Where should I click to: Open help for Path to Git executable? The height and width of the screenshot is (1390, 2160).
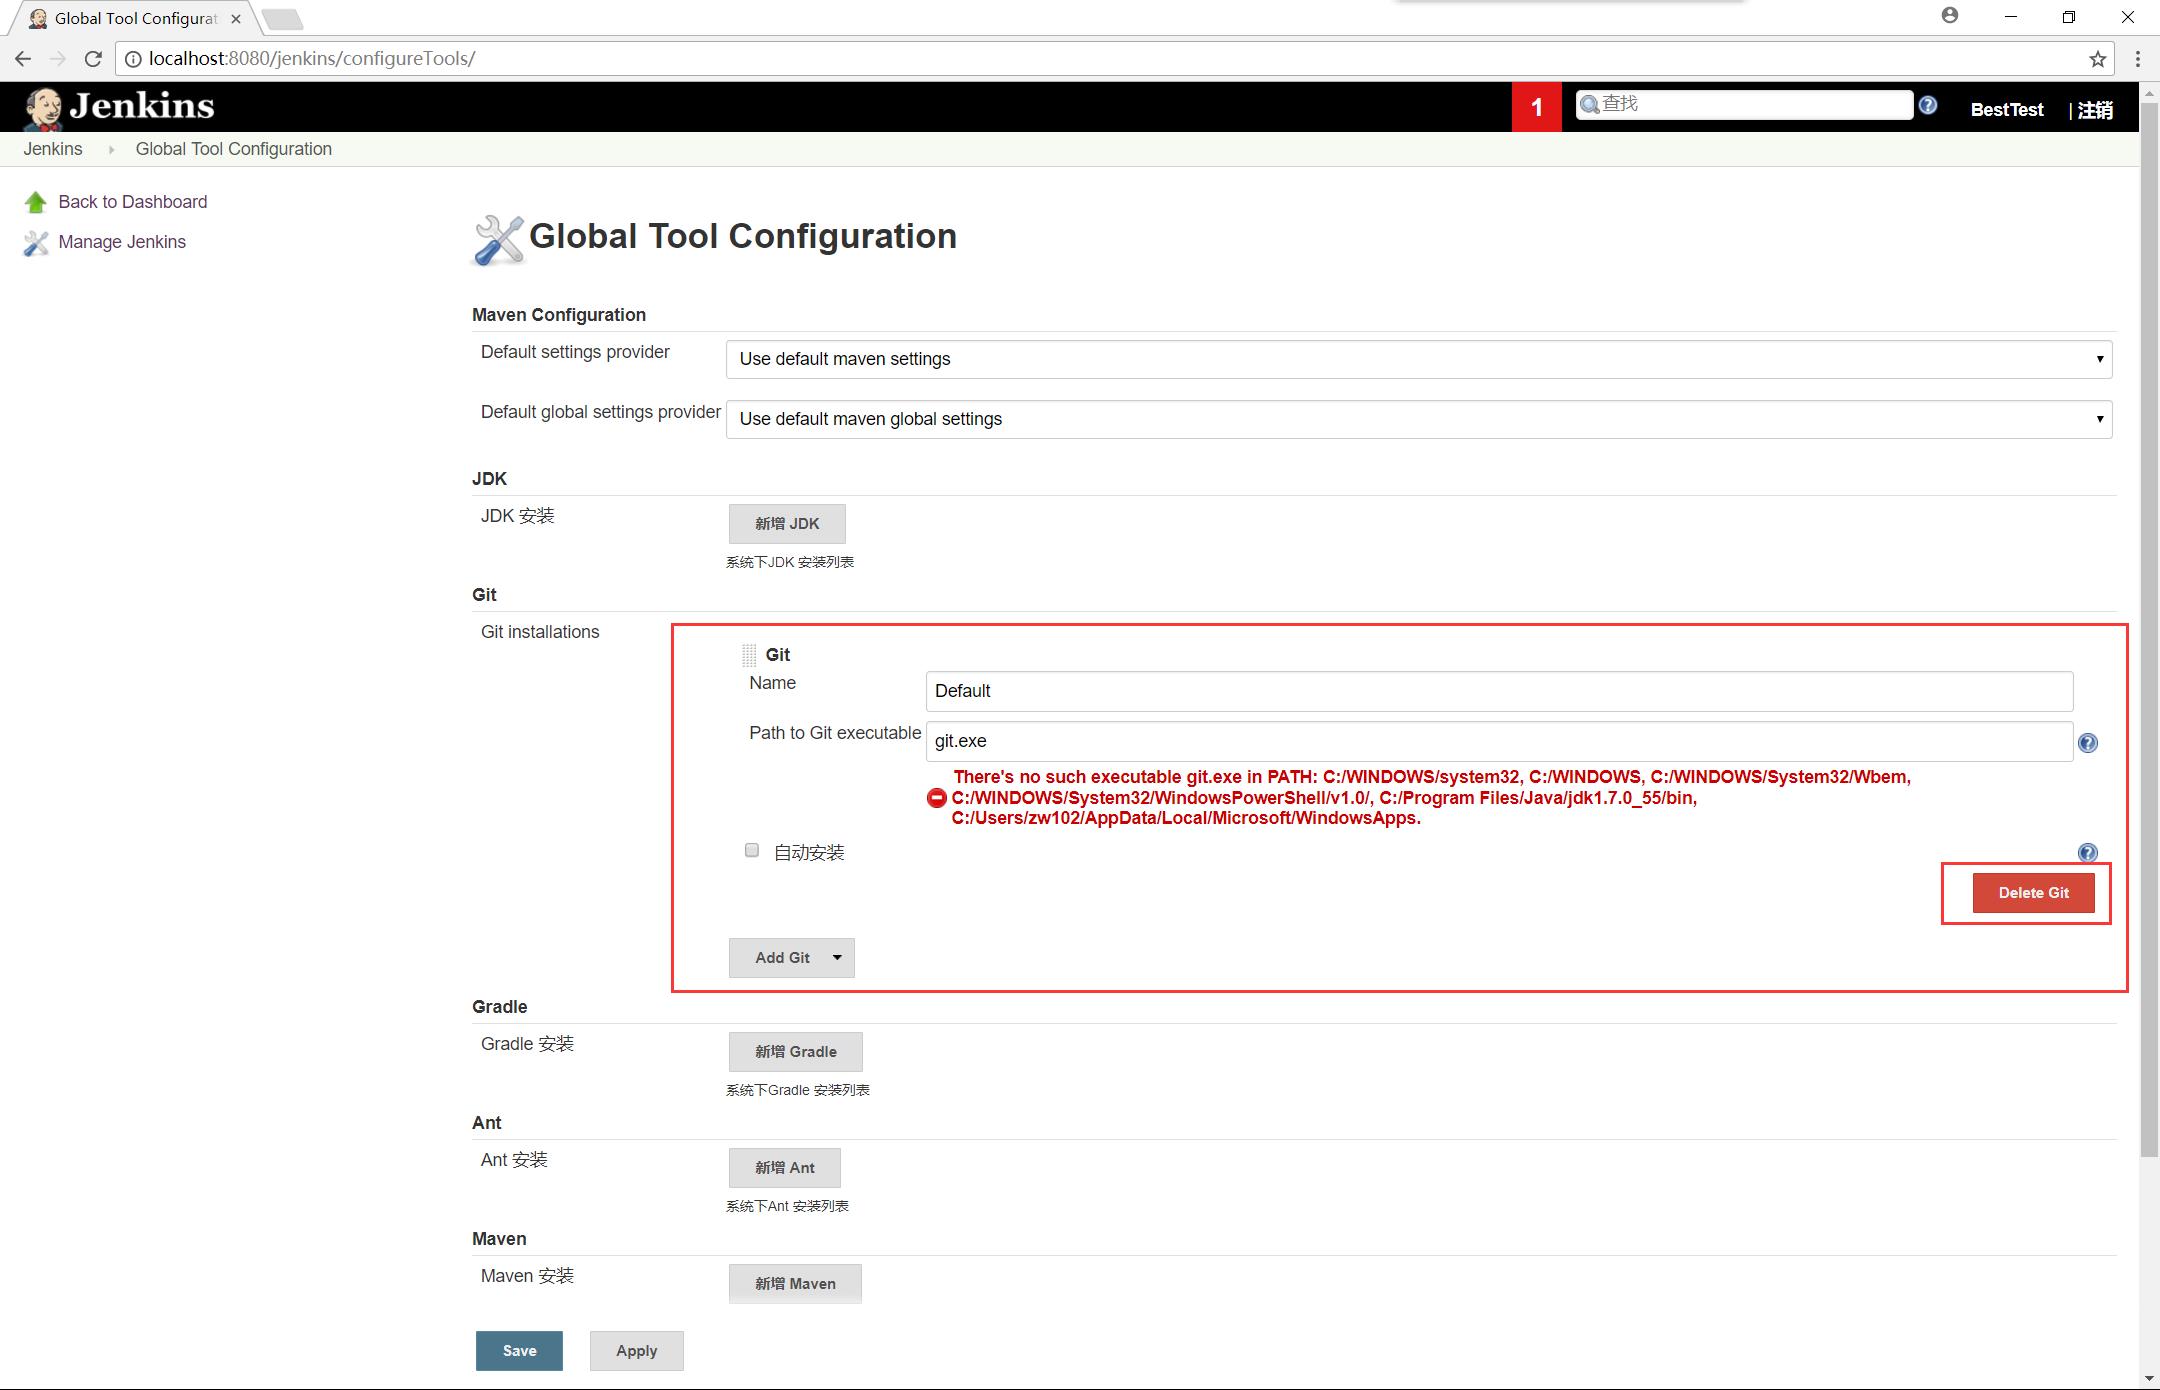[2088, 743]
